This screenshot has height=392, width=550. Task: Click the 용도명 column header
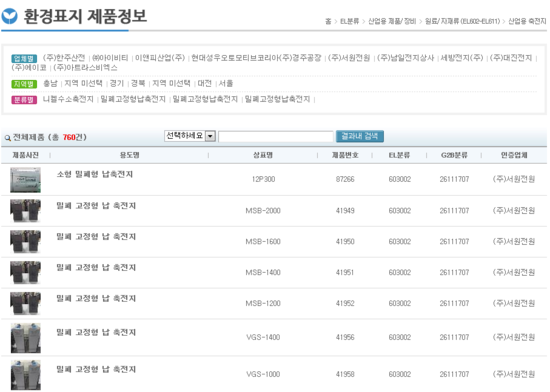pyautogui.click(x=129, y=155)
